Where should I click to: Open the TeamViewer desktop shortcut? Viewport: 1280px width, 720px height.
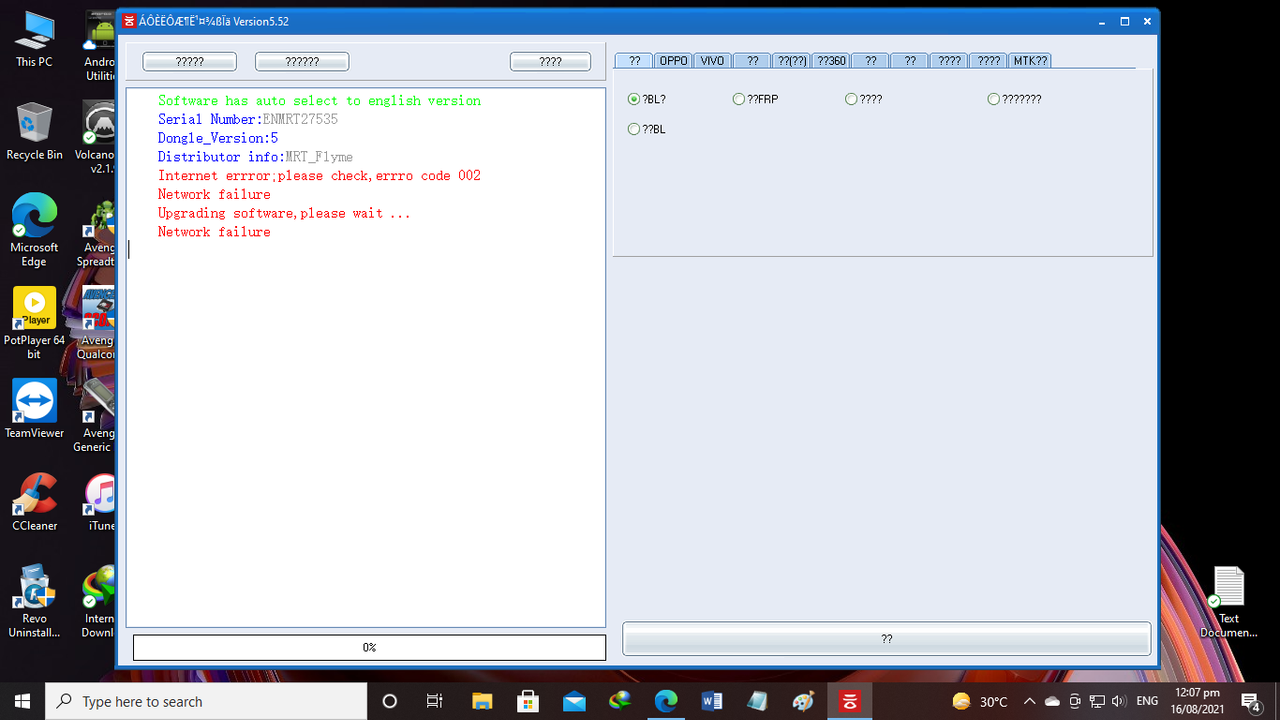(x=34, y=409)
